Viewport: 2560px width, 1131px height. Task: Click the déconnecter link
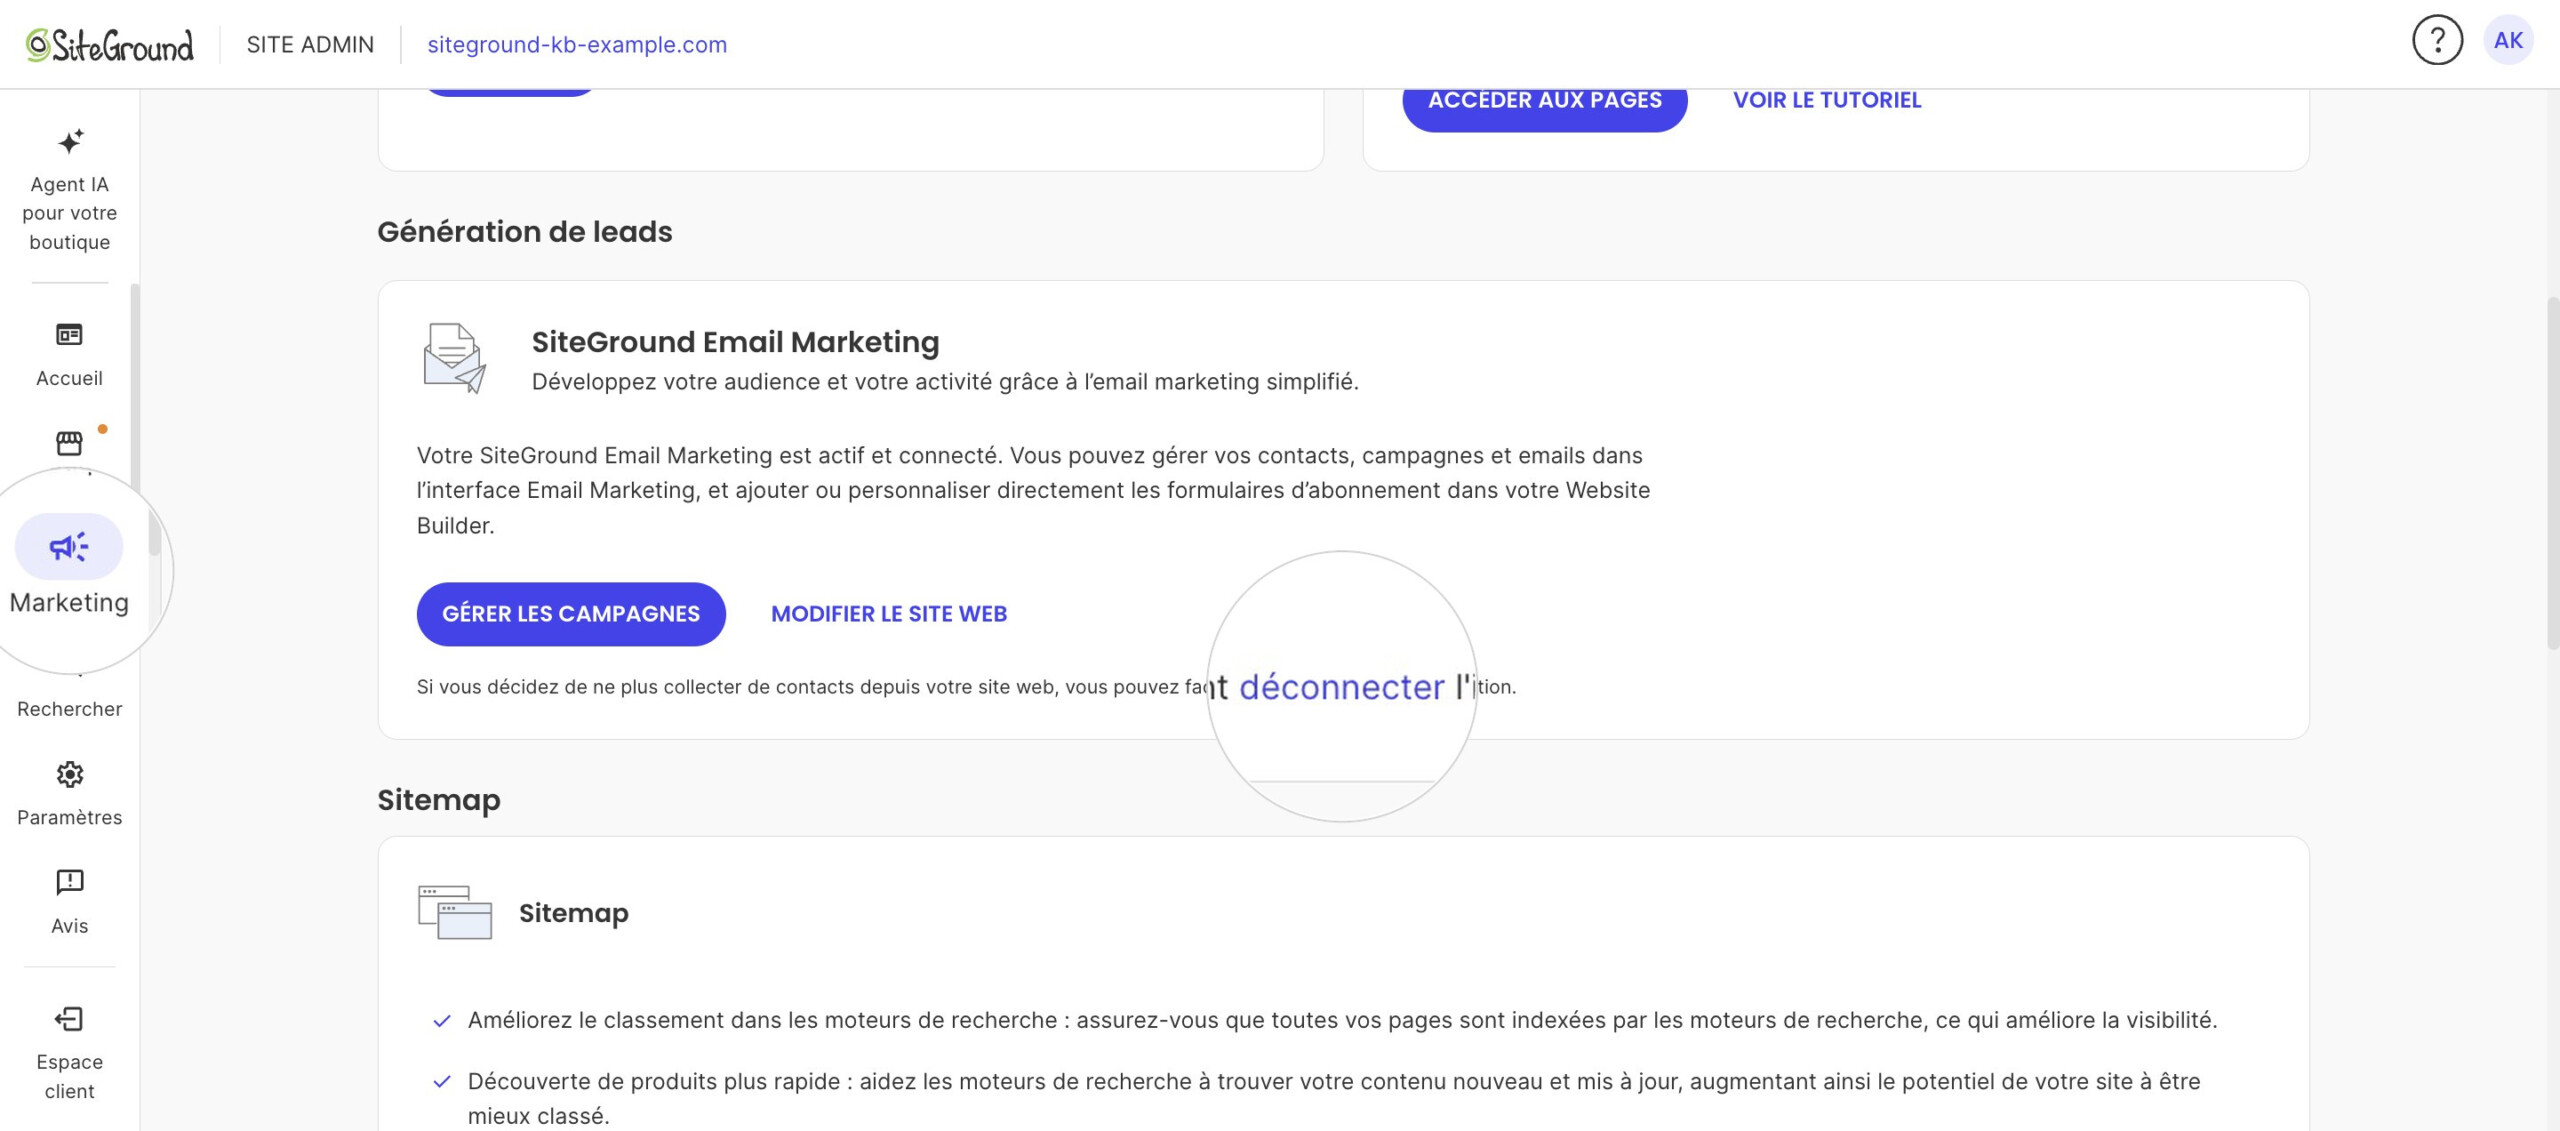pyautogui.click(x=1342, y=687)
